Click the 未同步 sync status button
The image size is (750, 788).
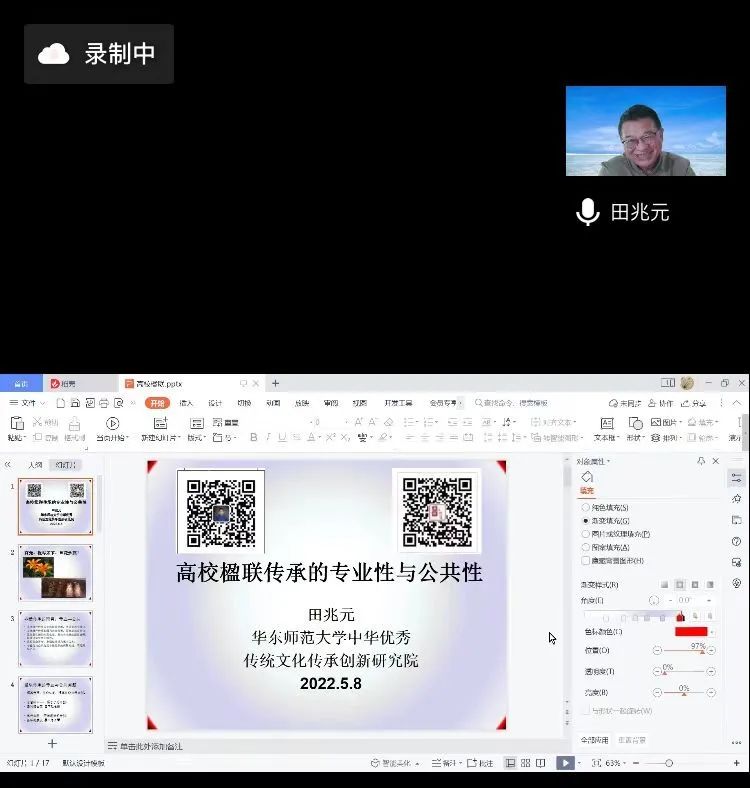625,403
